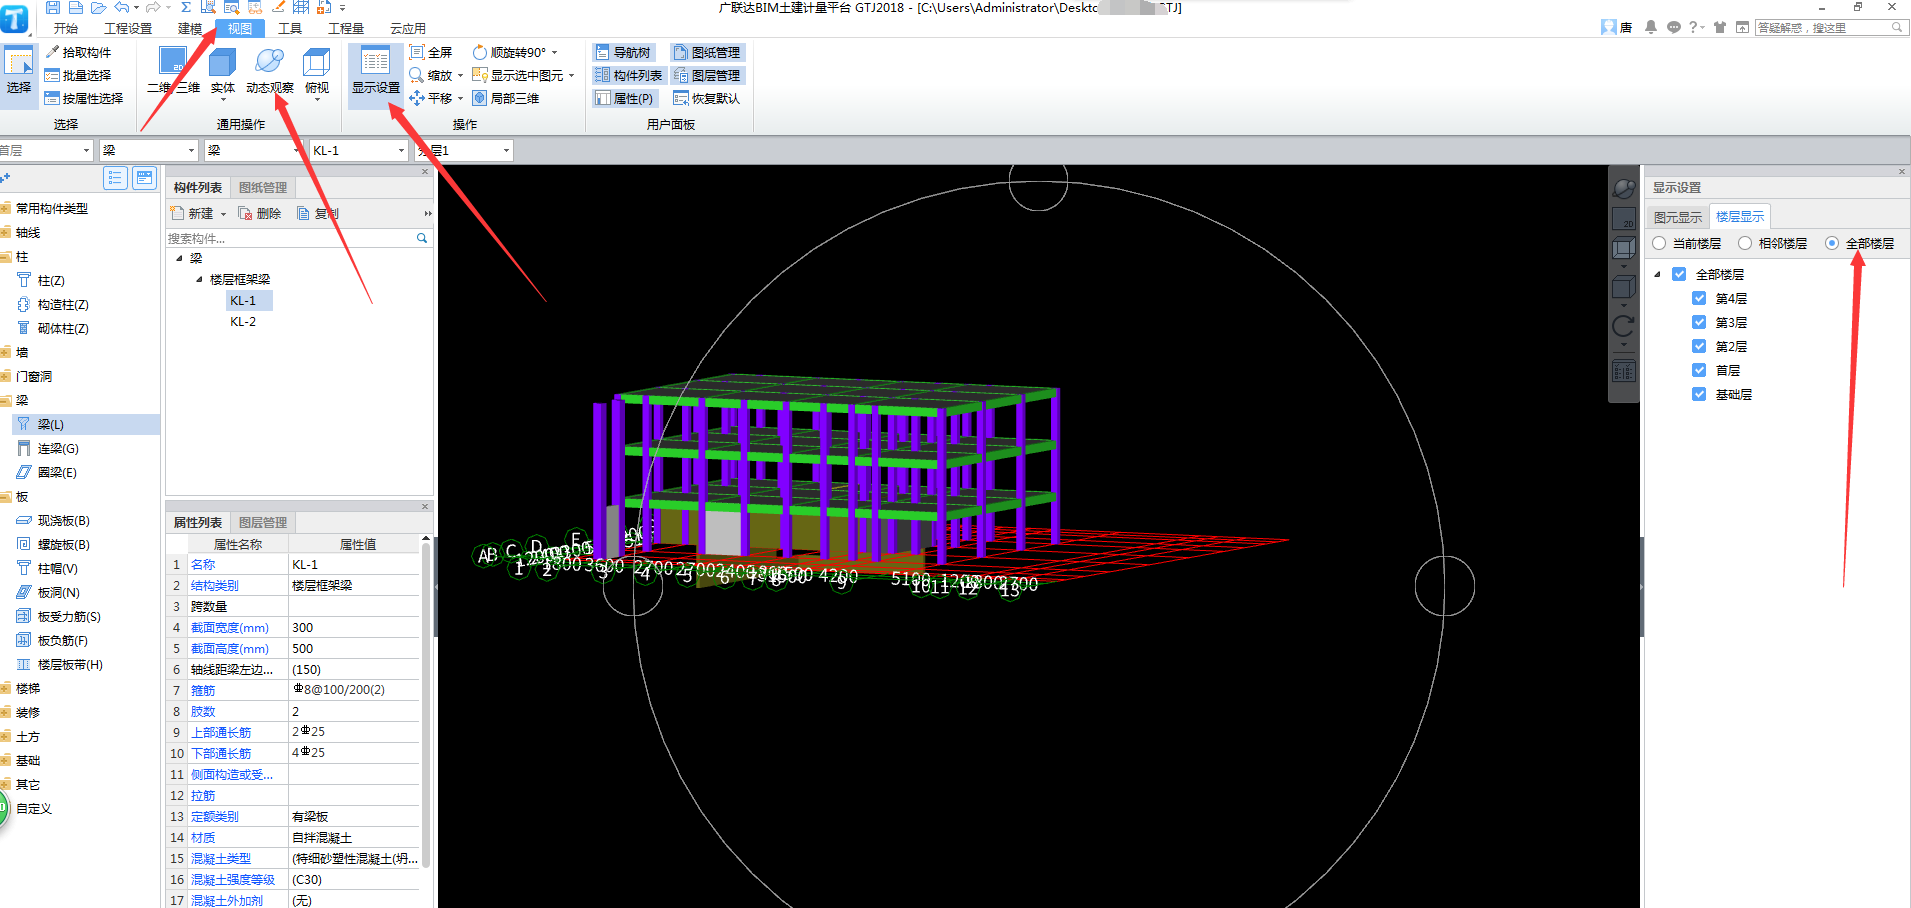Open 顺旋转90° dropdown arrow
Viewport: 1911px width, 908px height.
click(554, 53)
